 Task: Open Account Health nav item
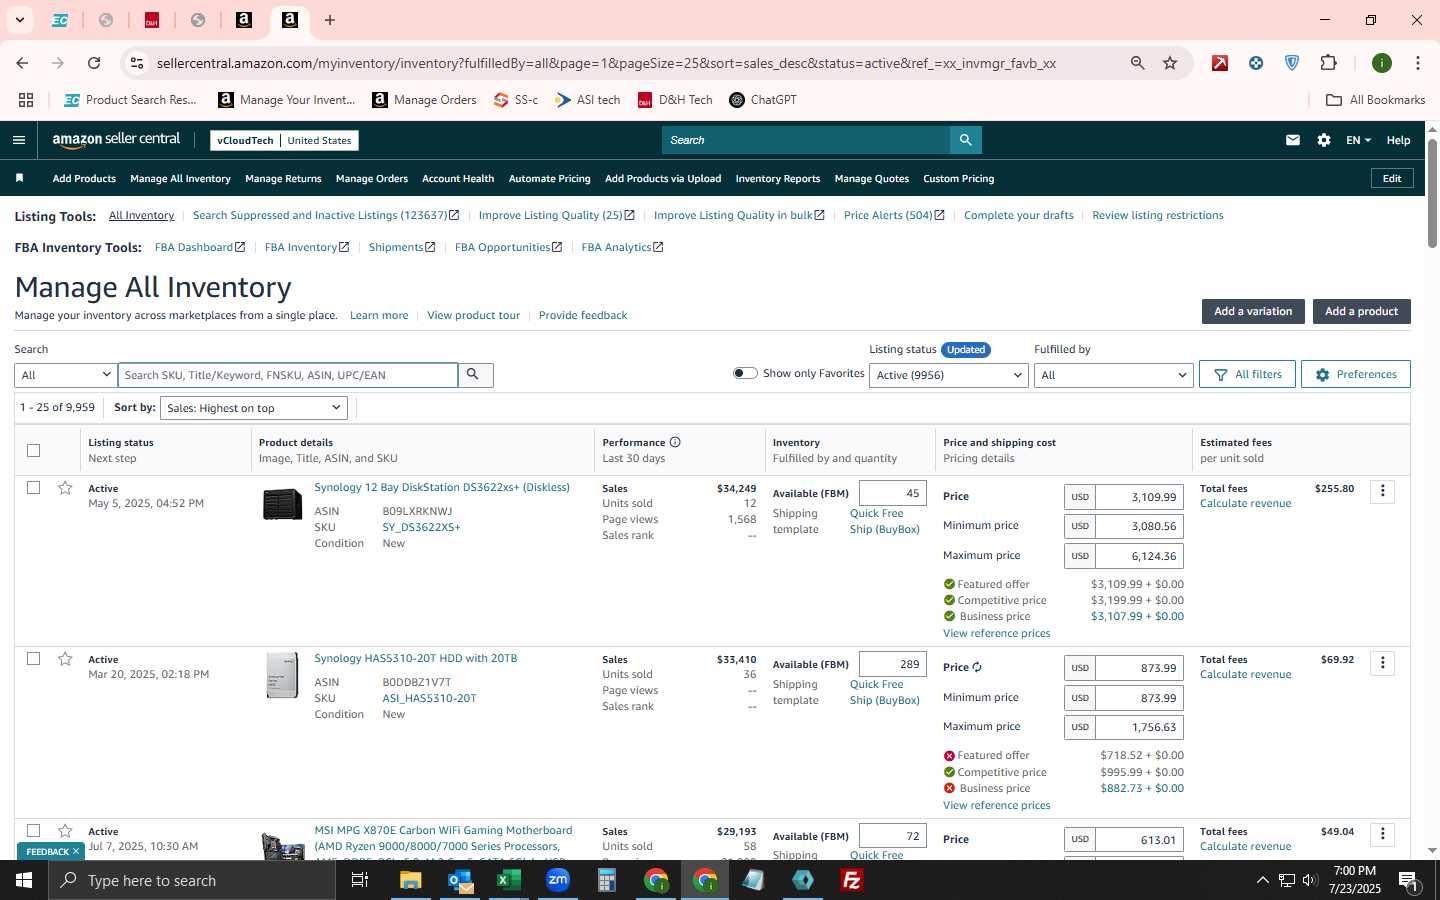click(458, 178)
